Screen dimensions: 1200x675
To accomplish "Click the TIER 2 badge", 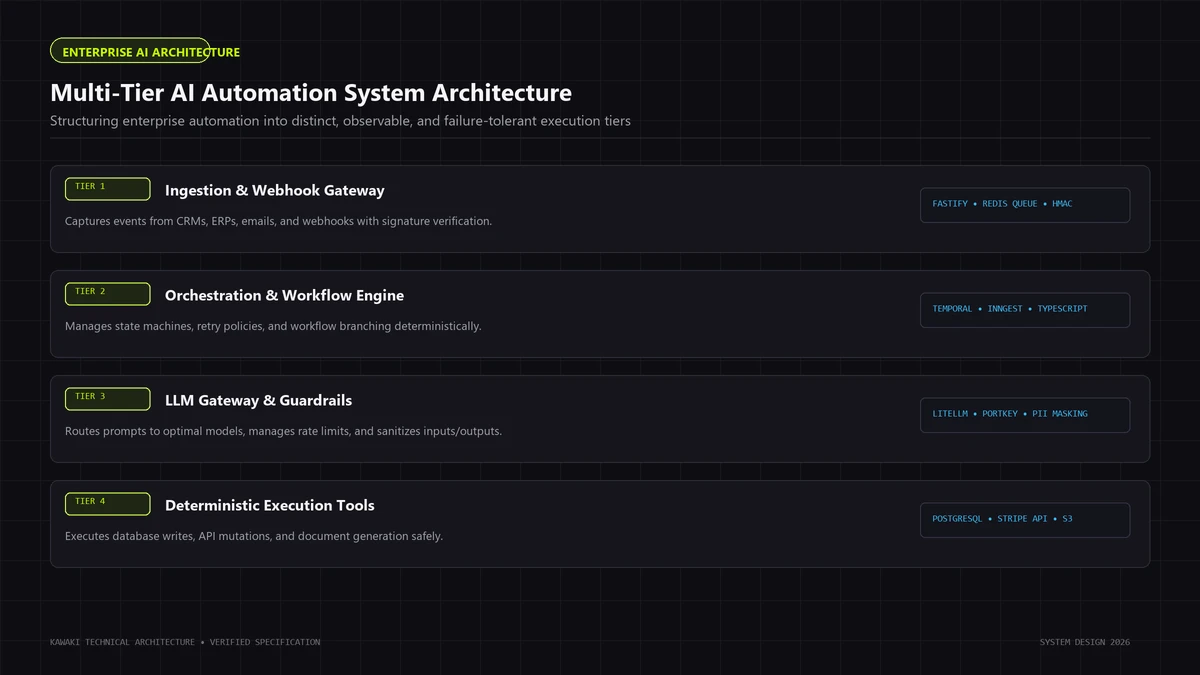I will tap(108, 294).
